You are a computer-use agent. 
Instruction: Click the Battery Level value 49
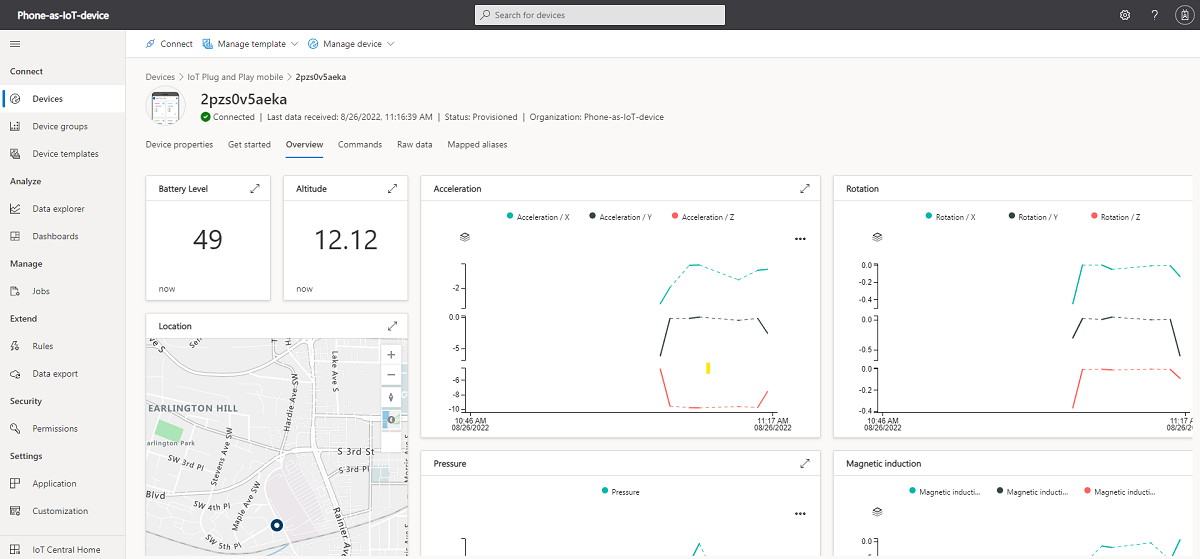pyautogui.click(x=208, y=240)
